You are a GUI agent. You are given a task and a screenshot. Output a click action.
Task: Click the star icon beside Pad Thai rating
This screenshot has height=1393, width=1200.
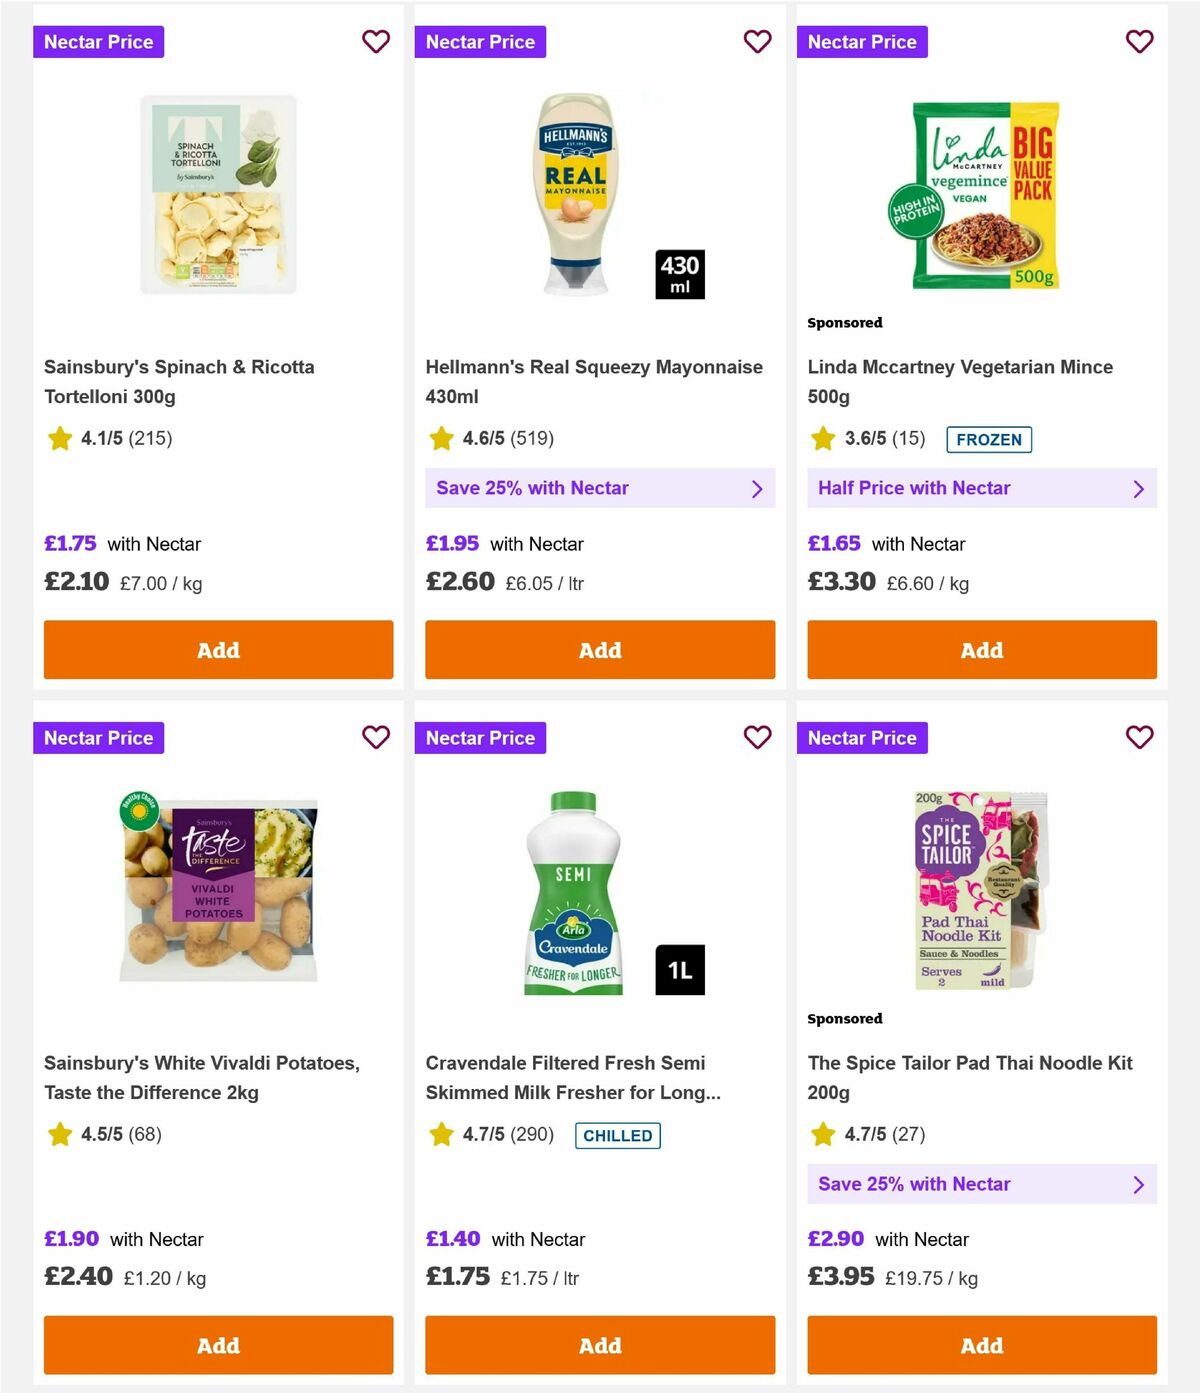pyautogui.click(x=824, y=1134)
